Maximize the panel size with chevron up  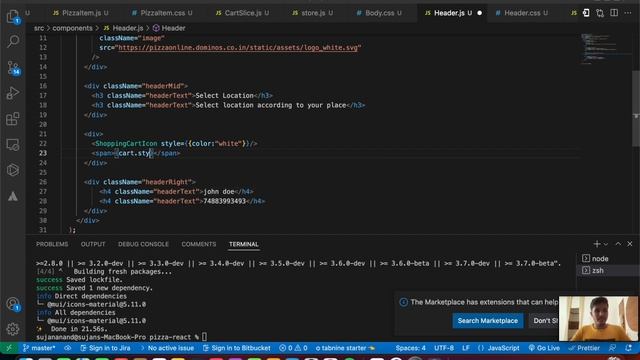(x=618, y=244)
